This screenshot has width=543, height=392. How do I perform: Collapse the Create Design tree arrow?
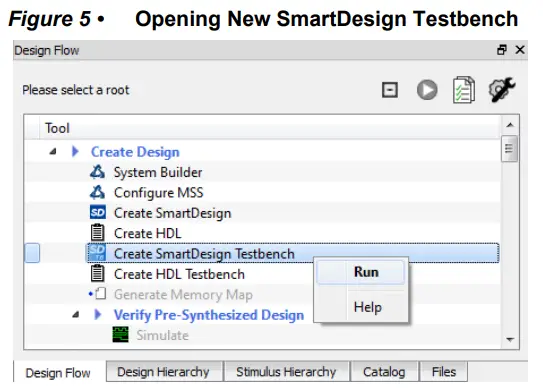pyautogui.click(x=53, y=151)
